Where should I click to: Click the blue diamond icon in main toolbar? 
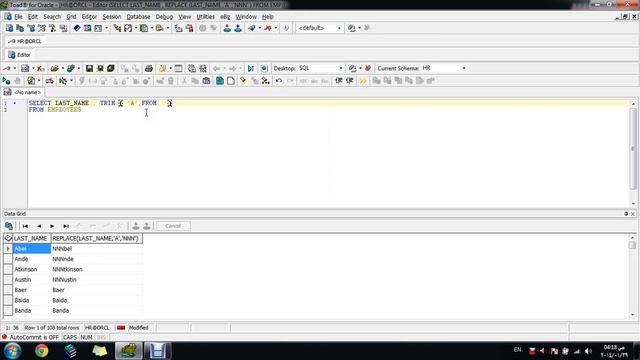[76, 28]
